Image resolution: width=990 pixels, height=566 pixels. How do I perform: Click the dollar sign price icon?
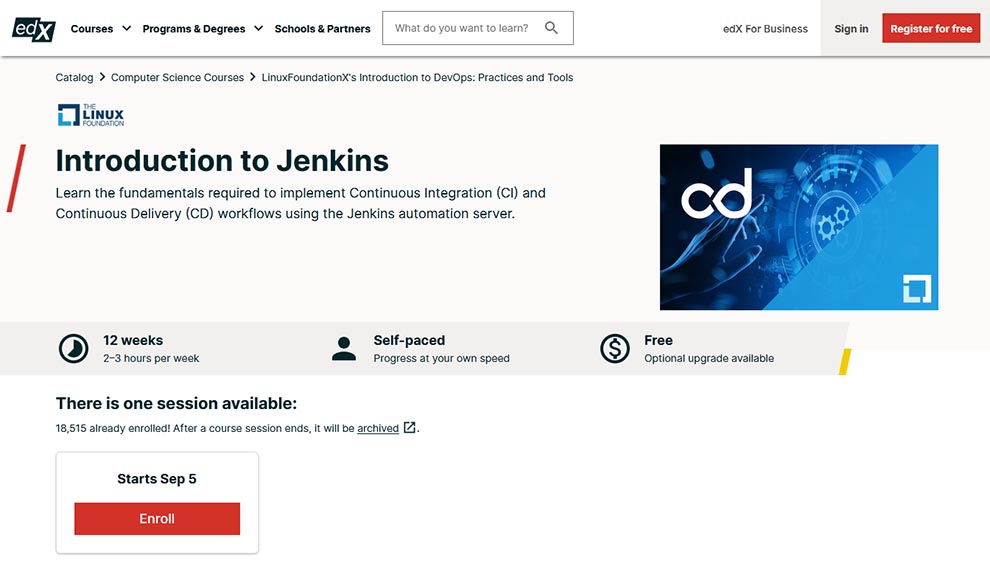(615, 349)
